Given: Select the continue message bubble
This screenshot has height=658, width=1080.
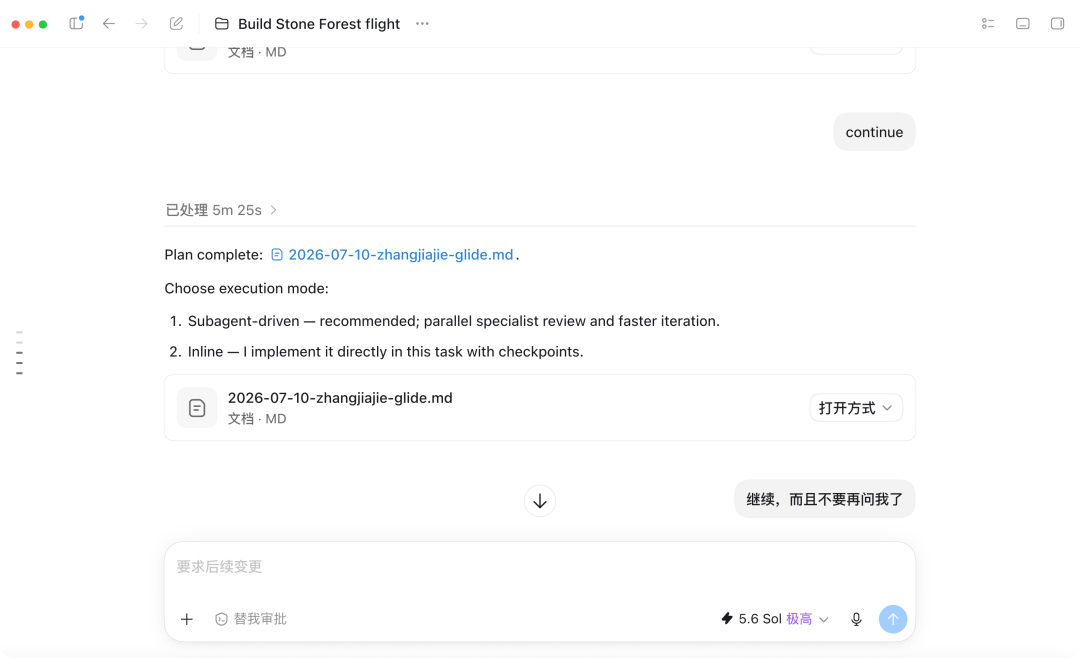Looking at the screenshot, I should coord(874,132).
